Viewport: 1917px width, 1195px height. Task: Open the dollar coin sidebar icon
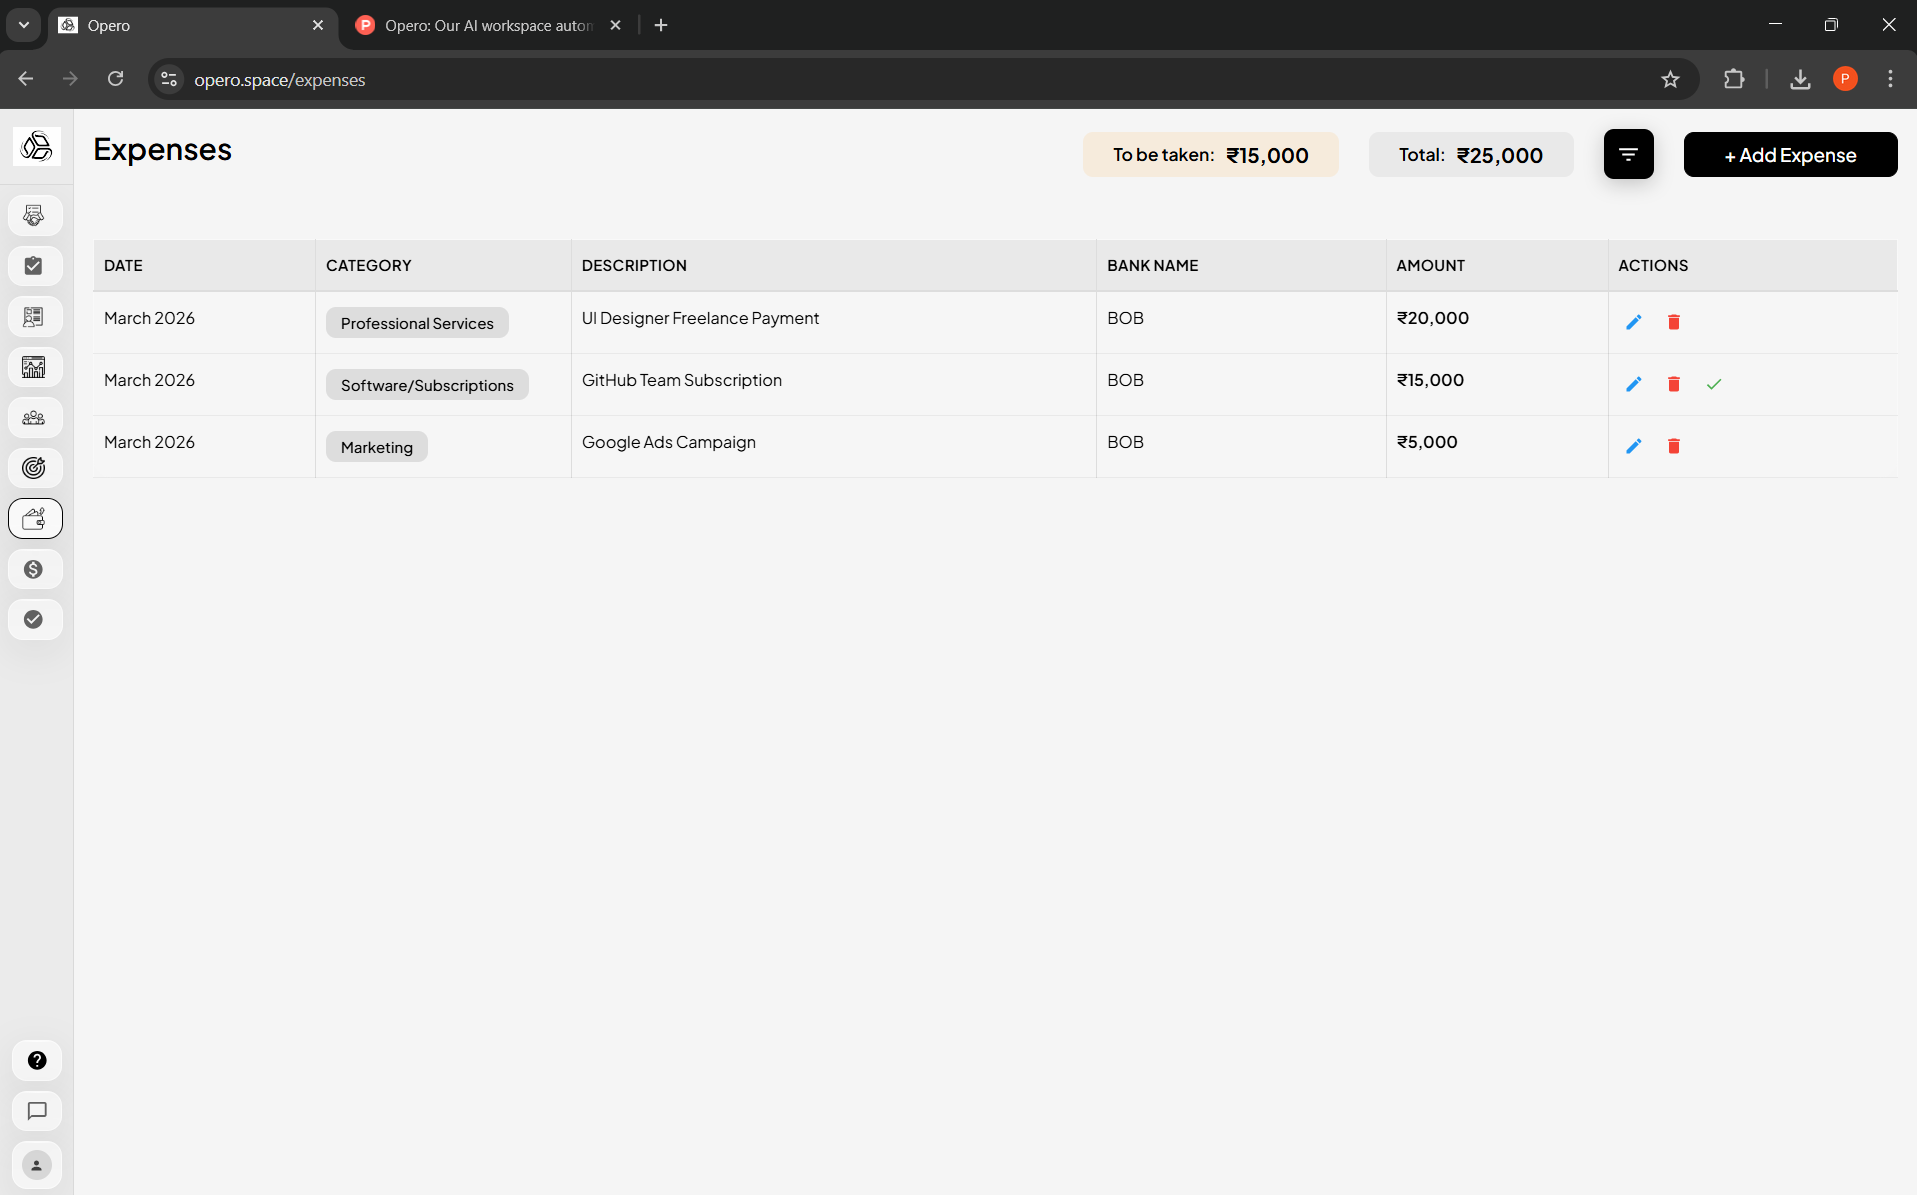[35, 569]
